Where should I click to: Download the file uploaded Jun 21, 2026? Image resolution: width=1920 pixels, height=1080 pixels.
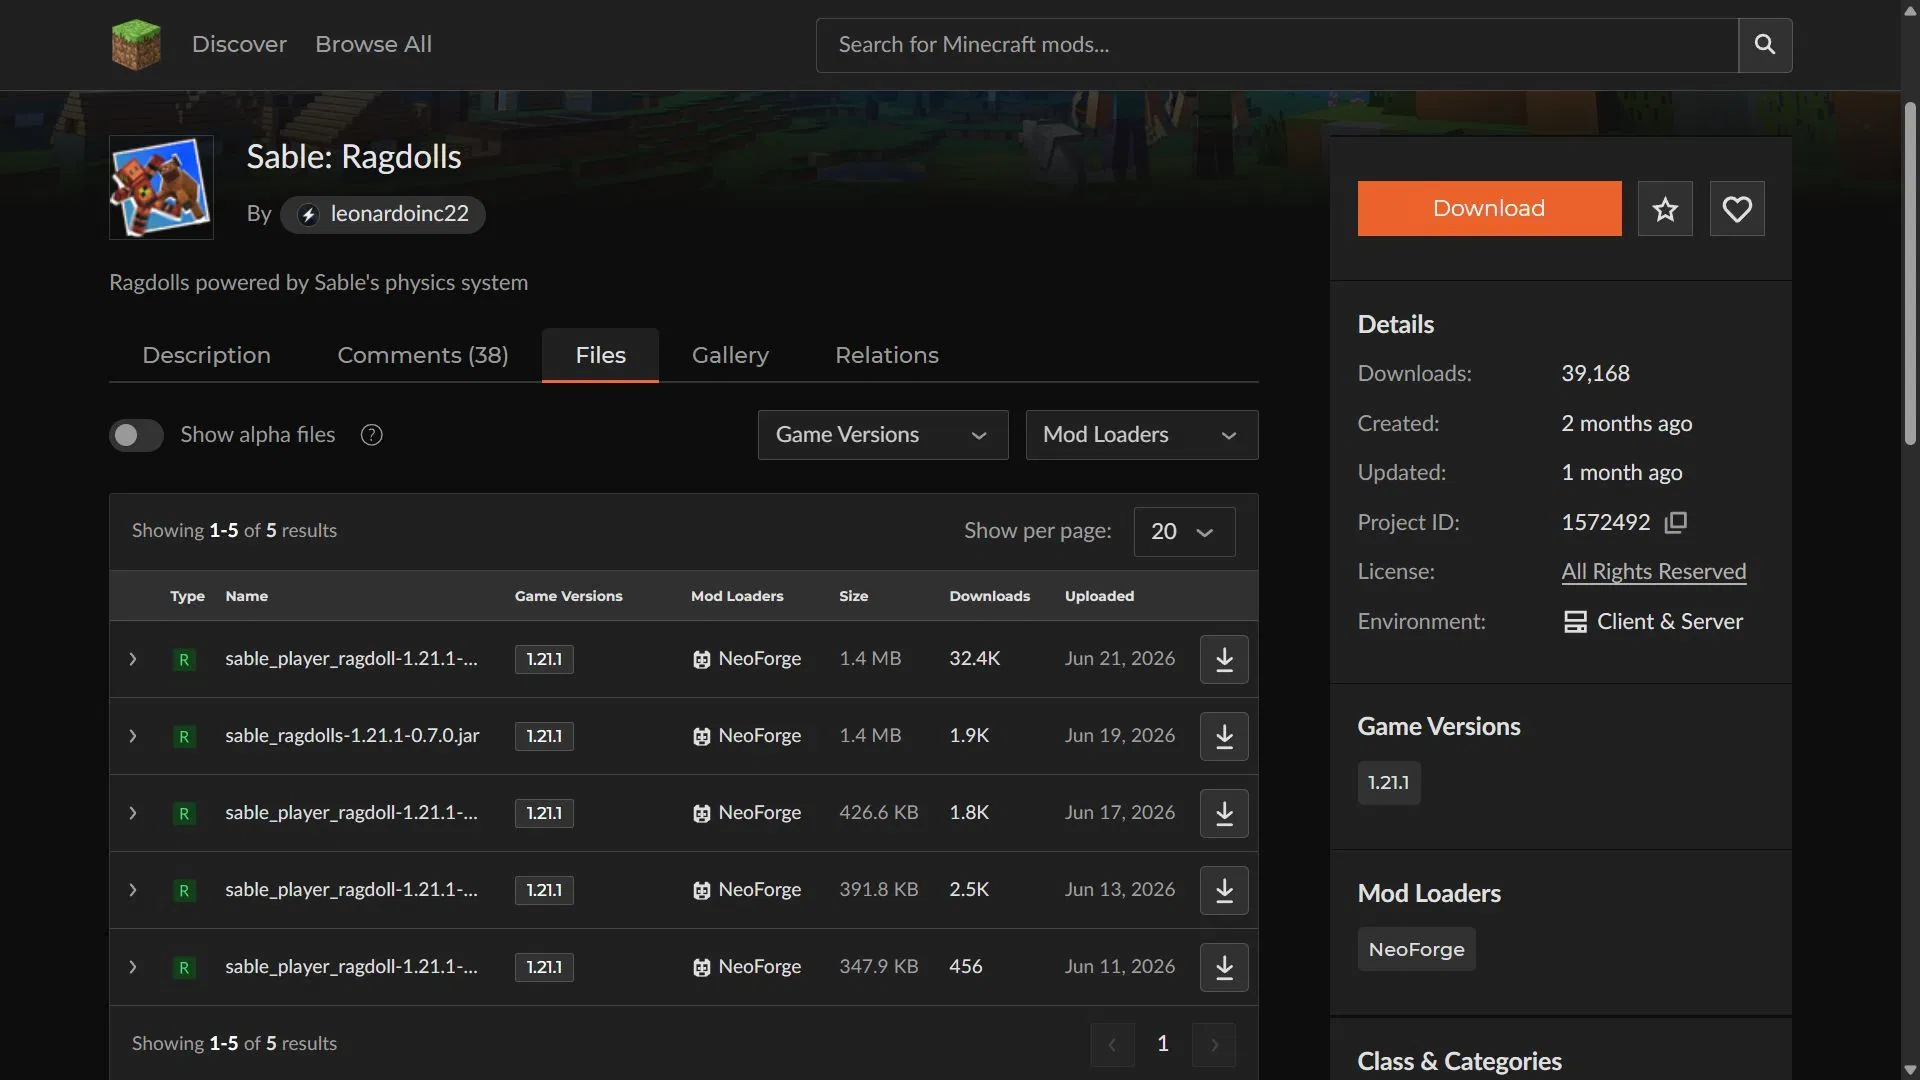tap(1224, 659)
